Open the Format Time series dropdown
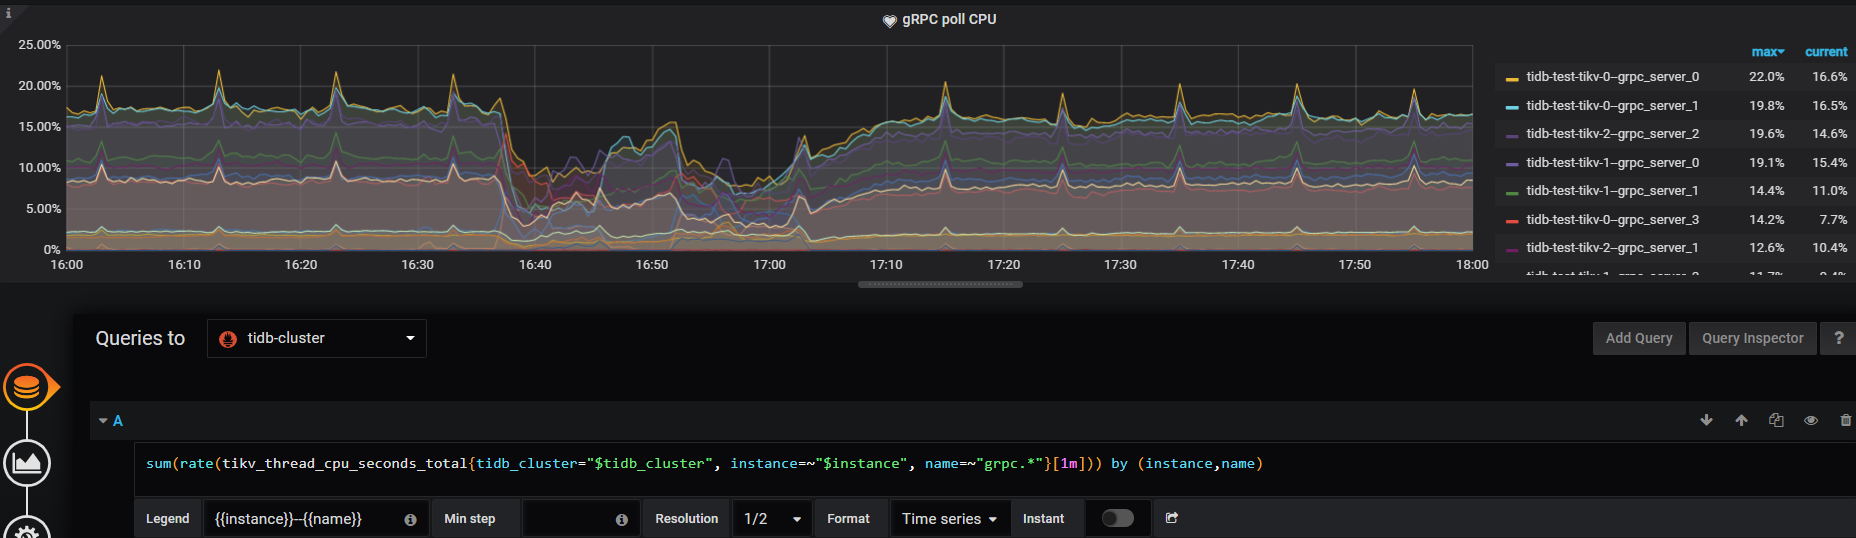This screenshot has height=538, width=1856. click(x=949, y=519)
